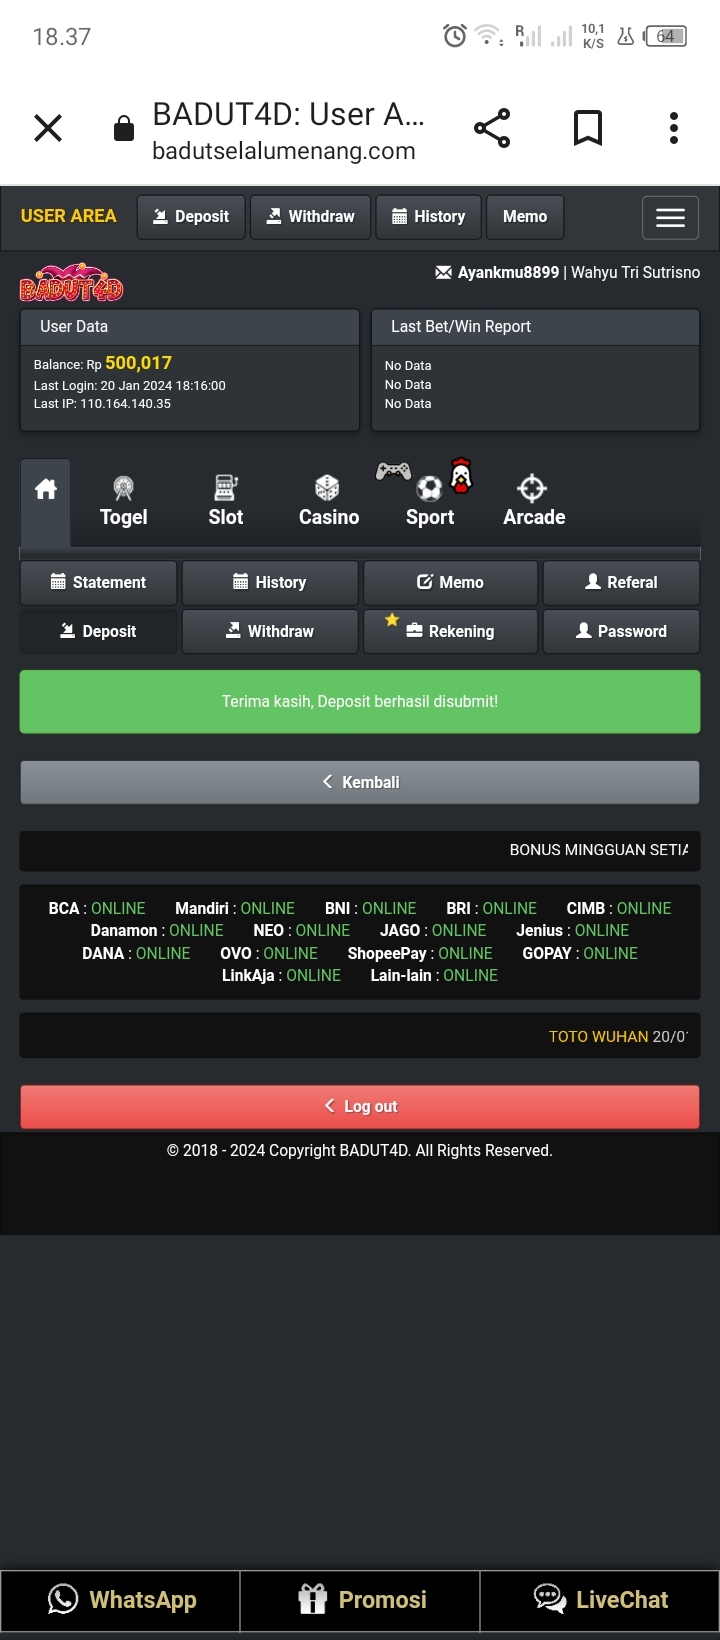Open the Slot games category
This screenshot has width=720, height=1640.
point(226,501)
